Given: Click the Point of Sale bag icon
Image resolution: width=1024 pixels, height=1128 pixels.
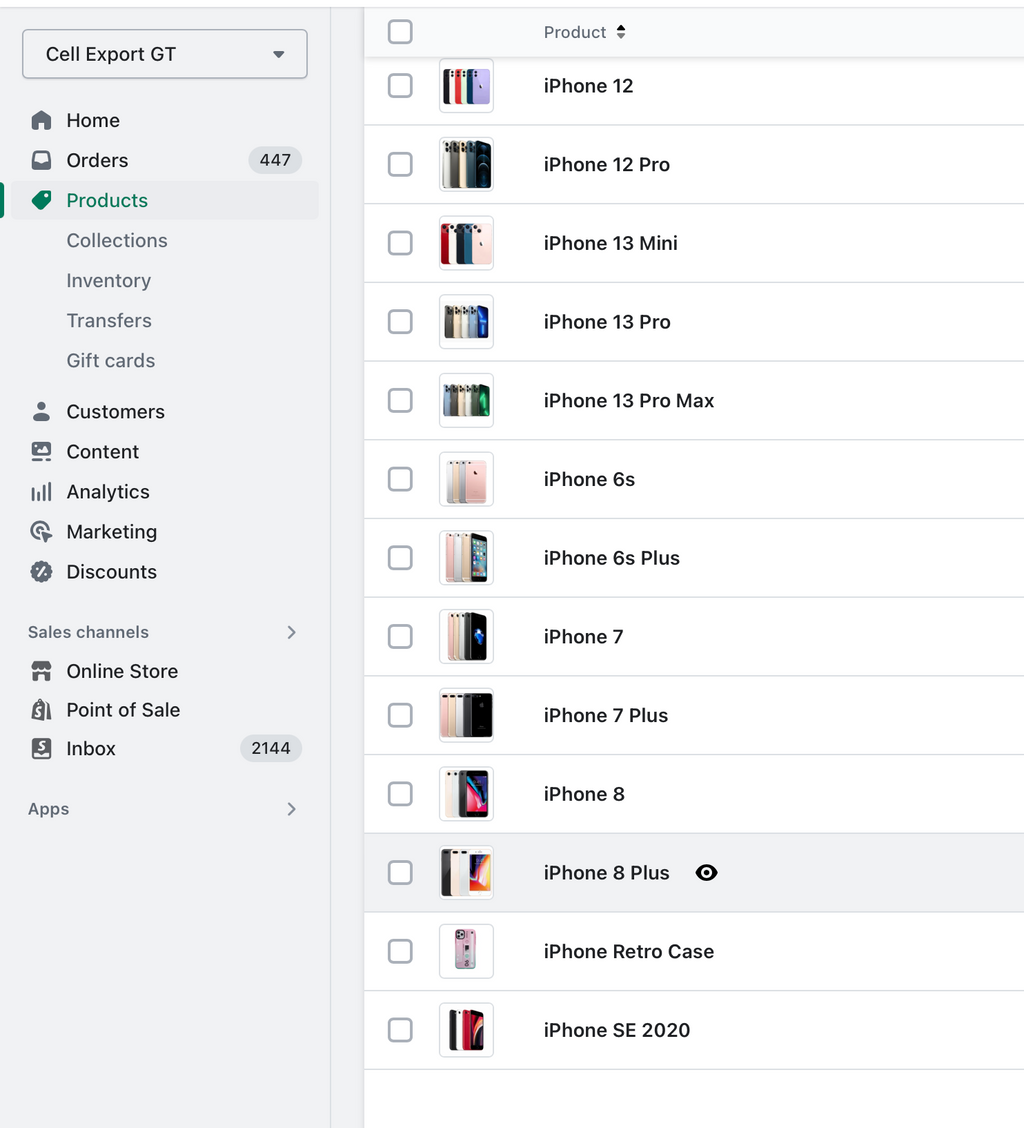Looking at the screenshot, I should point(42,710).
